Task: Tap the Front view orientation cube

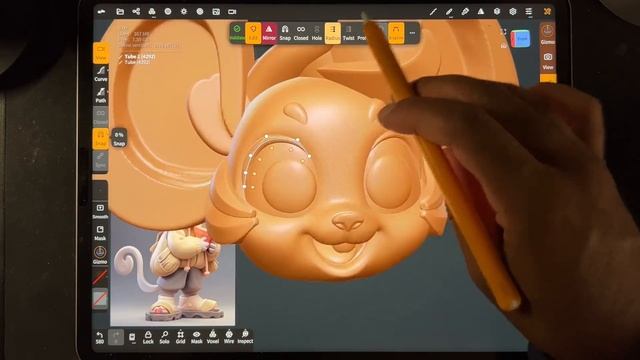Action: pos(521,39)
